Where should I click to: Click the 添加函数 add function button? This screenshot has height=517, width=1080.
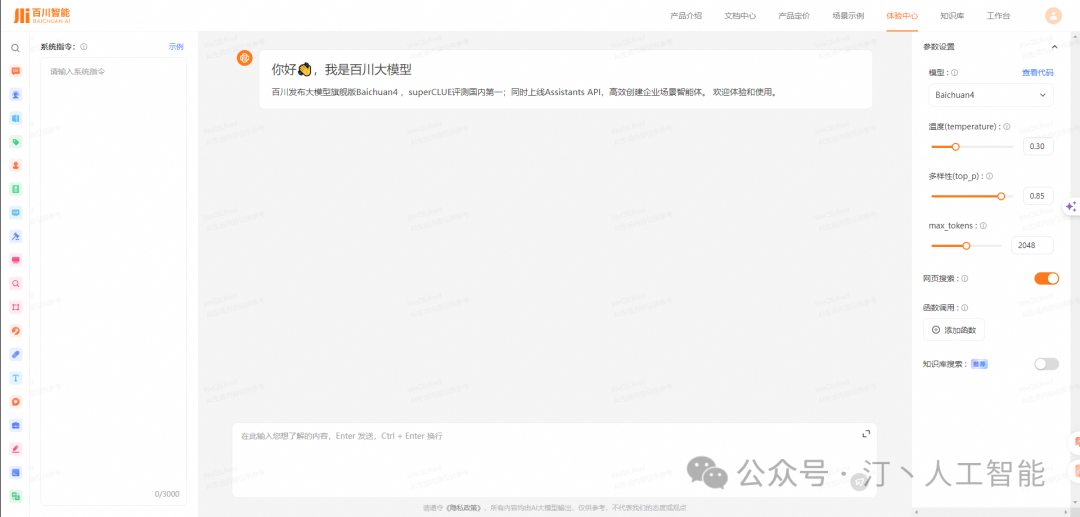point(954,330)
